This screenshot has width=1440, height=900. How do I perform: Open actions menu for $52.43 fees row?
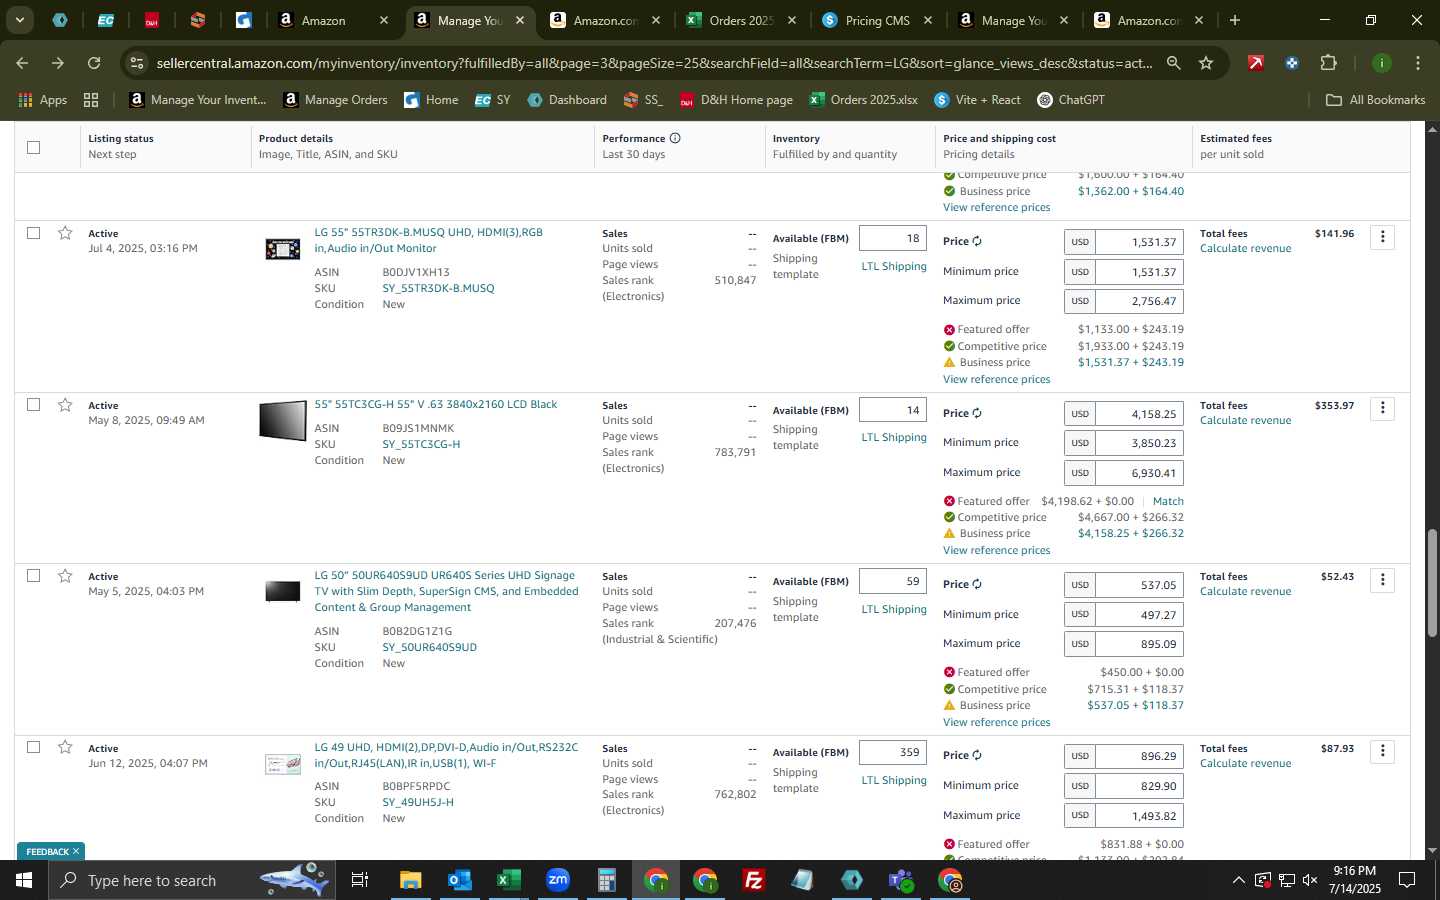1382,580
